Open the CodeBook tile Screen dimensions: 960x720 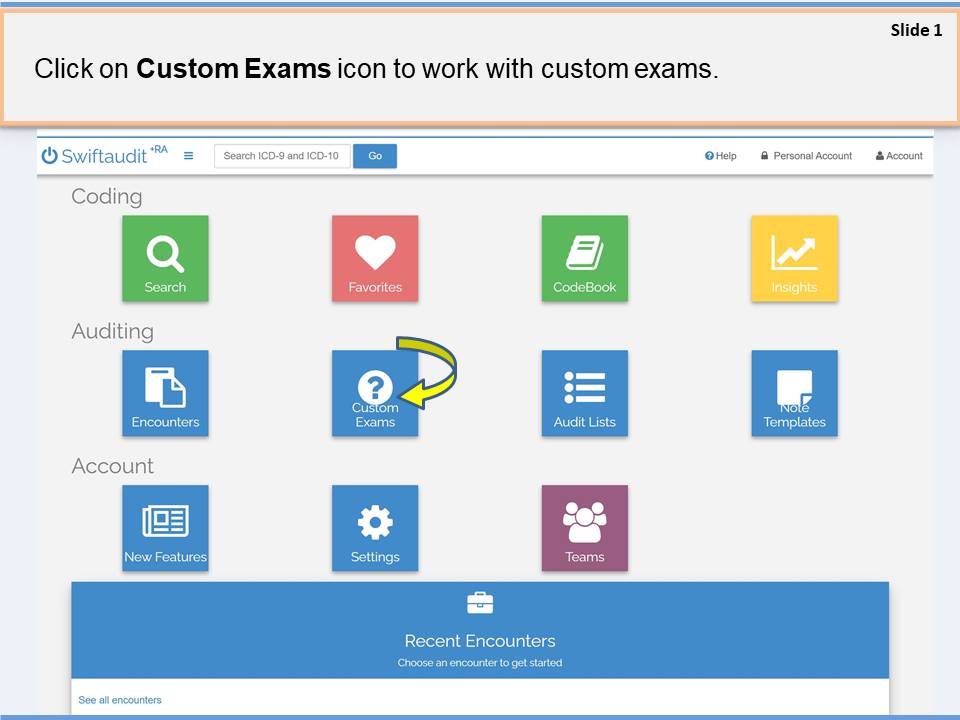tap(585, 259)
